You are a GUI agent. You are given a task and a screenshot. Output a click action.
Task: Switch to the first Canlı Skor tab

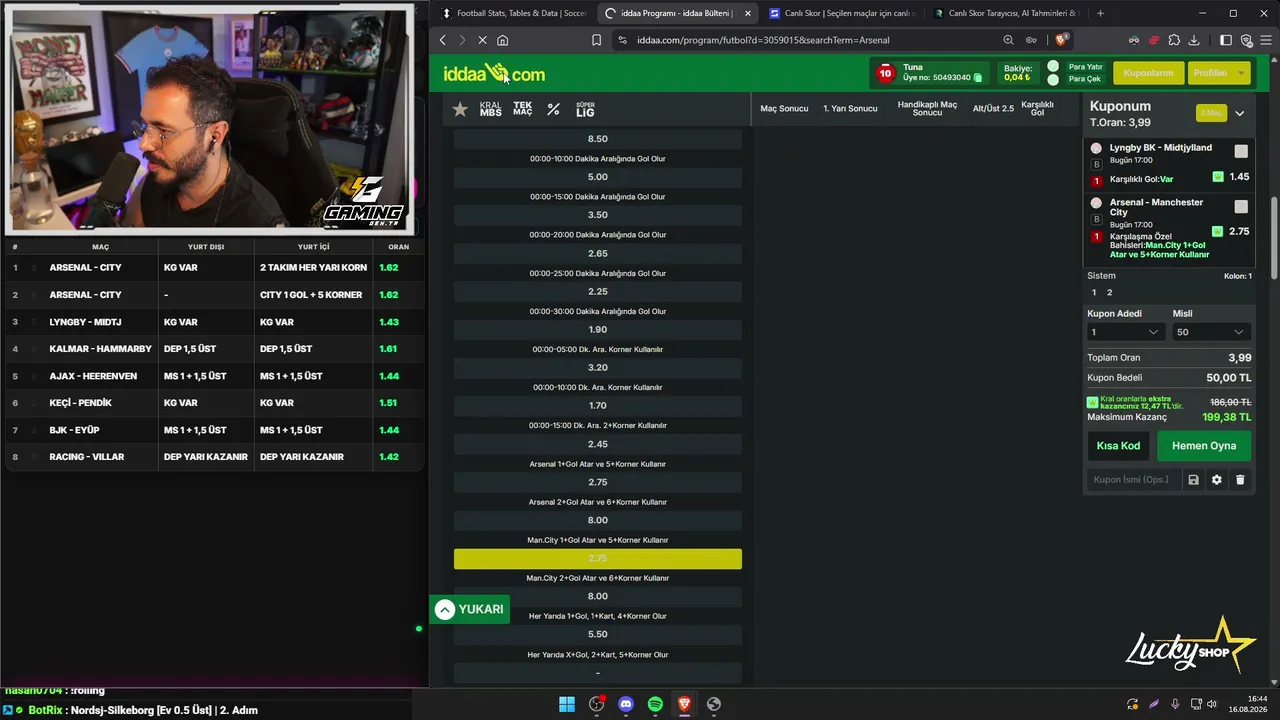[x=840, y=13]
